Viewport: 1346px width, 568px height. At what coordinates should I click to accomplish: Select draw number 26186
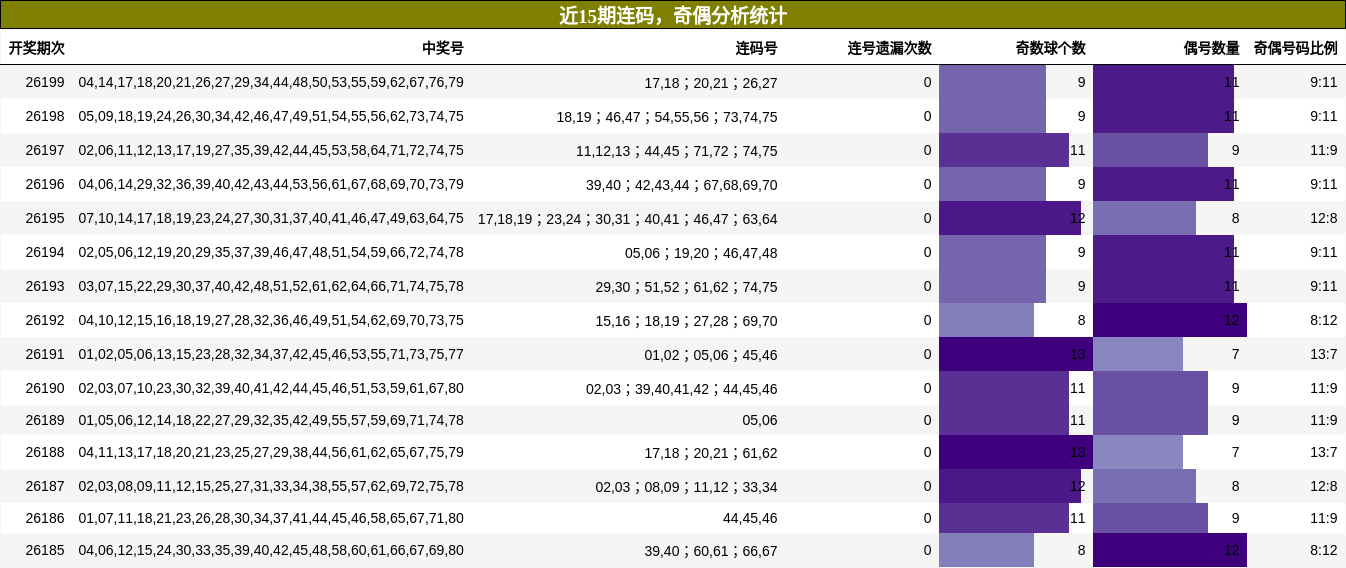(45, 518)
